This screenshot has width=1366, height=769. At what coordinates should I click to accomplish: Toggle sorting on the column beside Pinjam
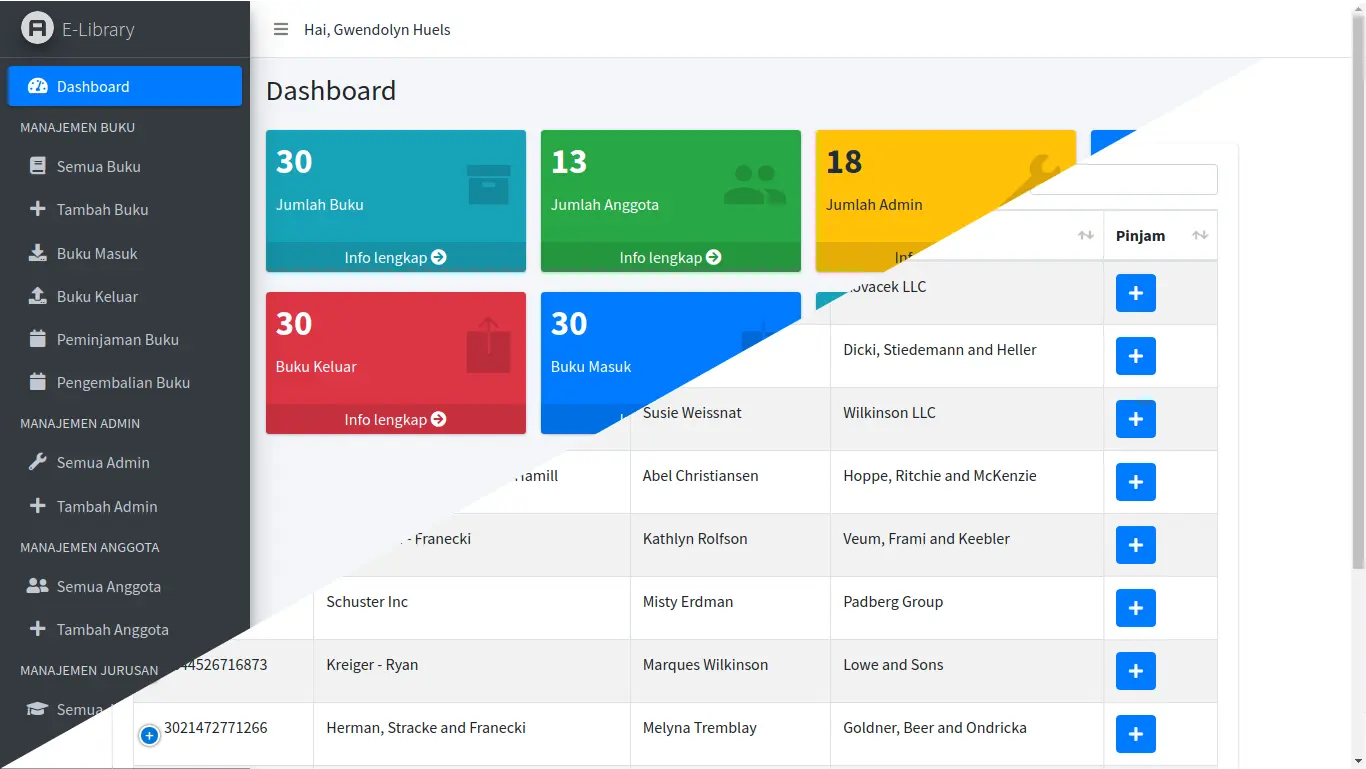1085,235
